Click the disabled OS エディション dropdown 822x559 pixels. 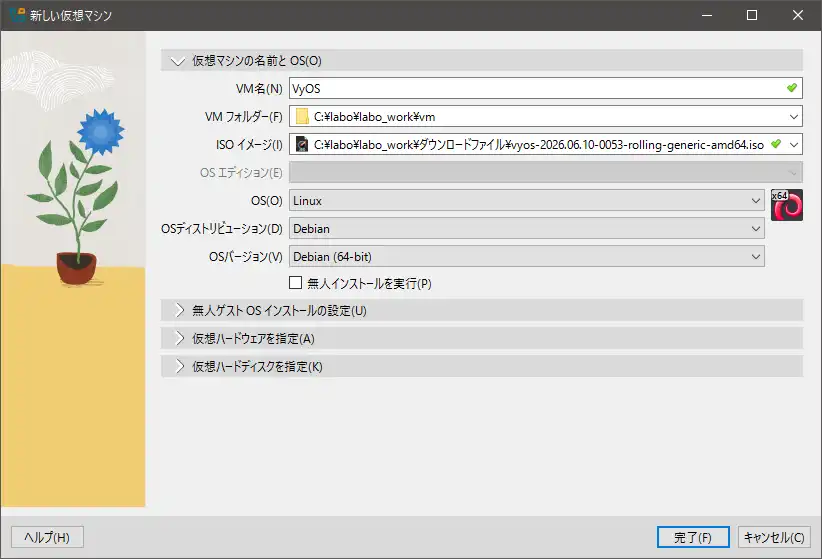pos(546,173)
